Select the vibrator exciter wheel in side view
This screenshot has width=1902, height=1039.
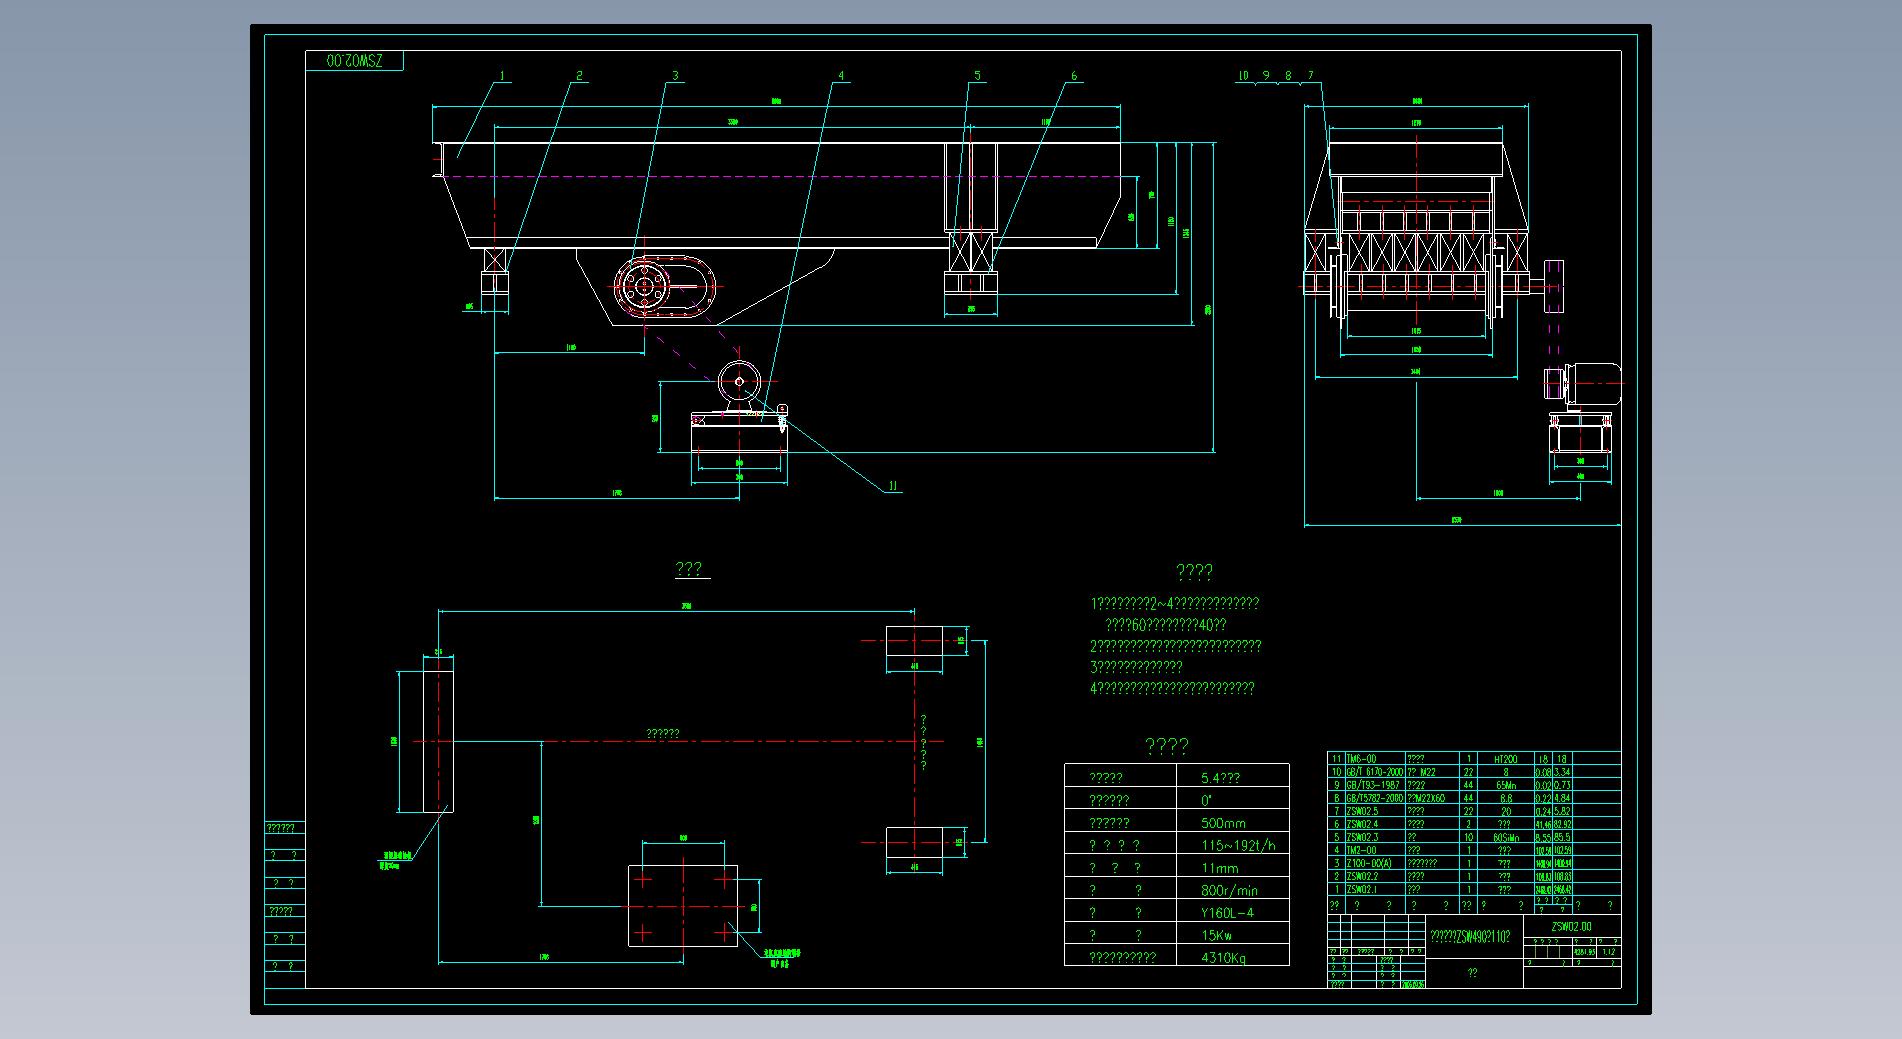click(x=642, y=287)
